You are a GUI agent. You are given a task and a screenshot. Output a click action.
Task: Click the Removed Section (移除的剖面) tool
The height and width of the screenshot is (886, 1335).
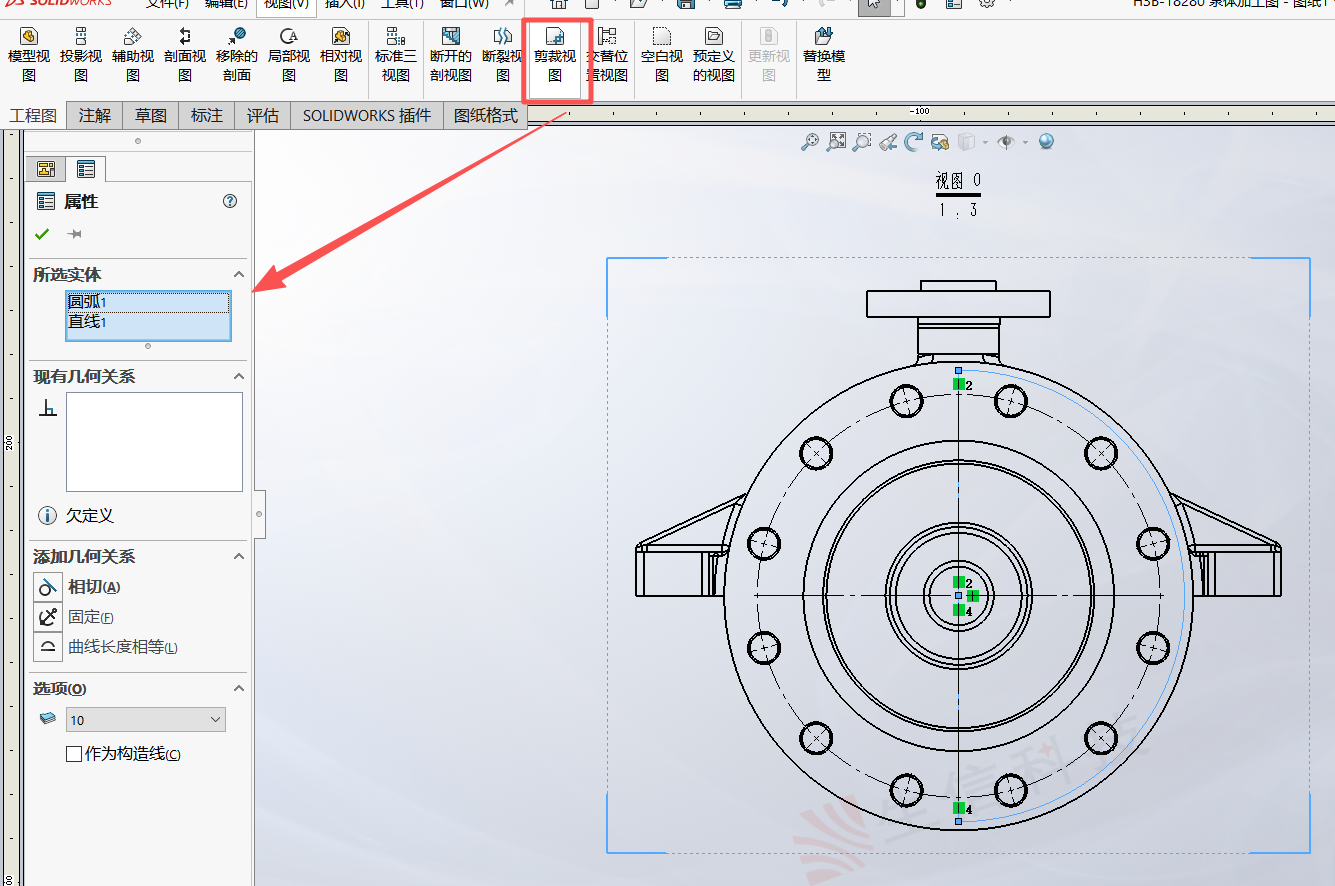pos(237,55)
